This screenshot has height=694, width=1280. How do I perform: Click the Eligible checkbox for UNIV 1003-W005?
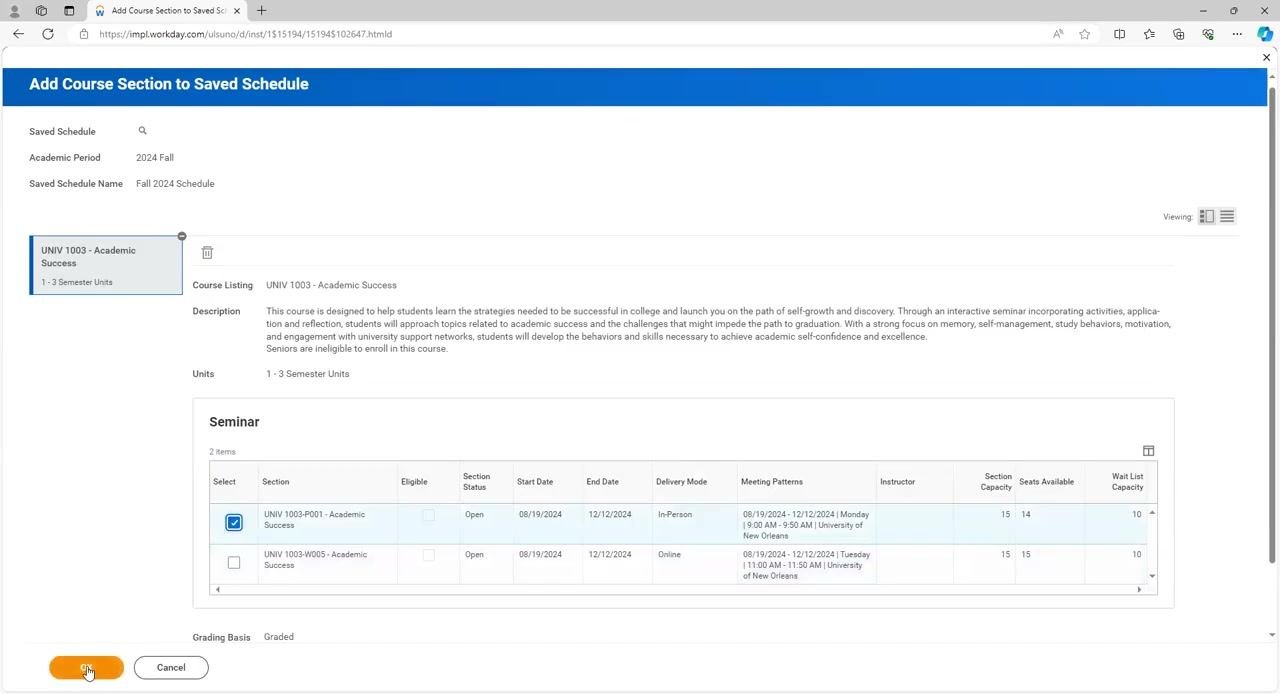[428, 555]
